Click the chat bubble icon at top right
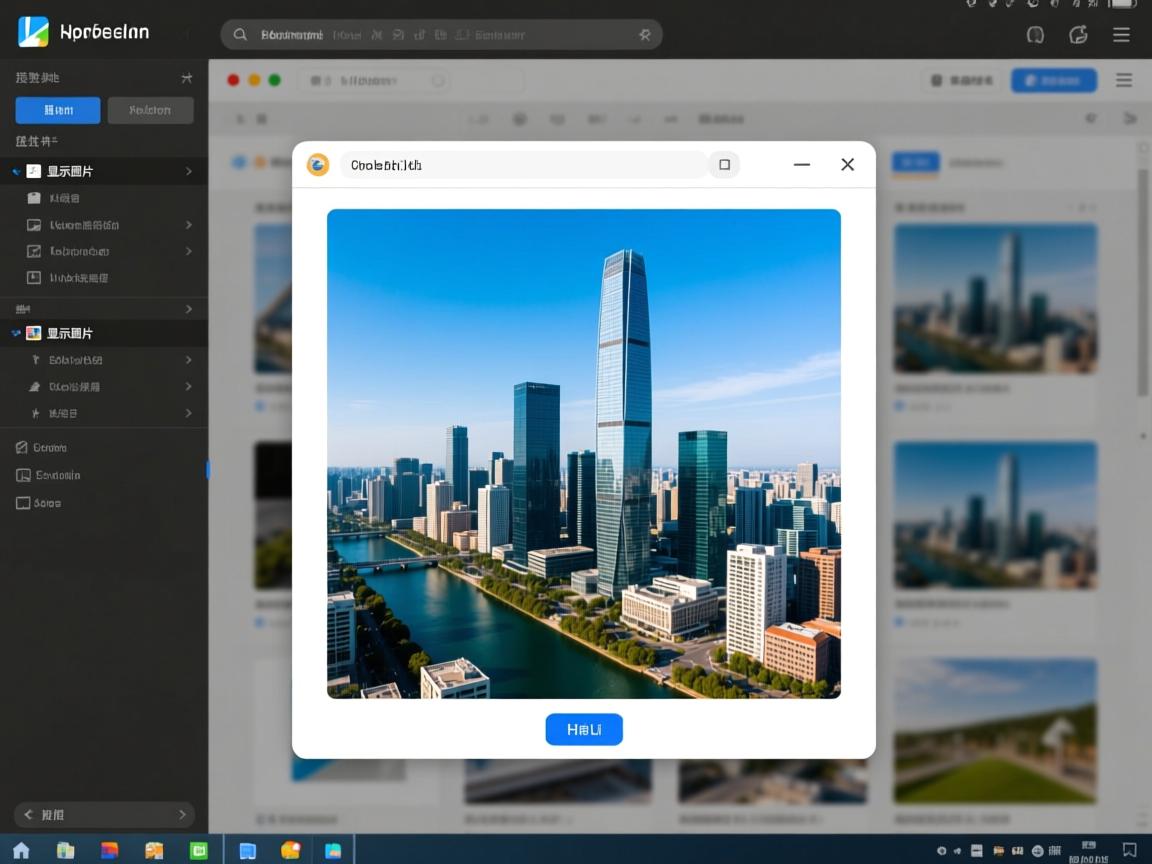The height and width of the screenshot is (864, 1152). [1035, 34]
